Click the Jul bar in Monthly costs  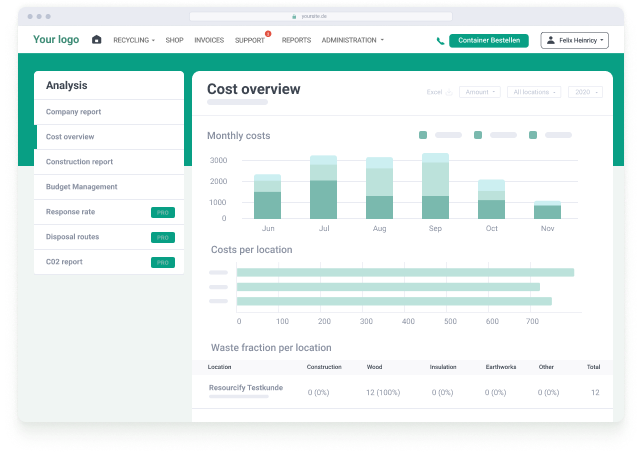pos(323,187)
